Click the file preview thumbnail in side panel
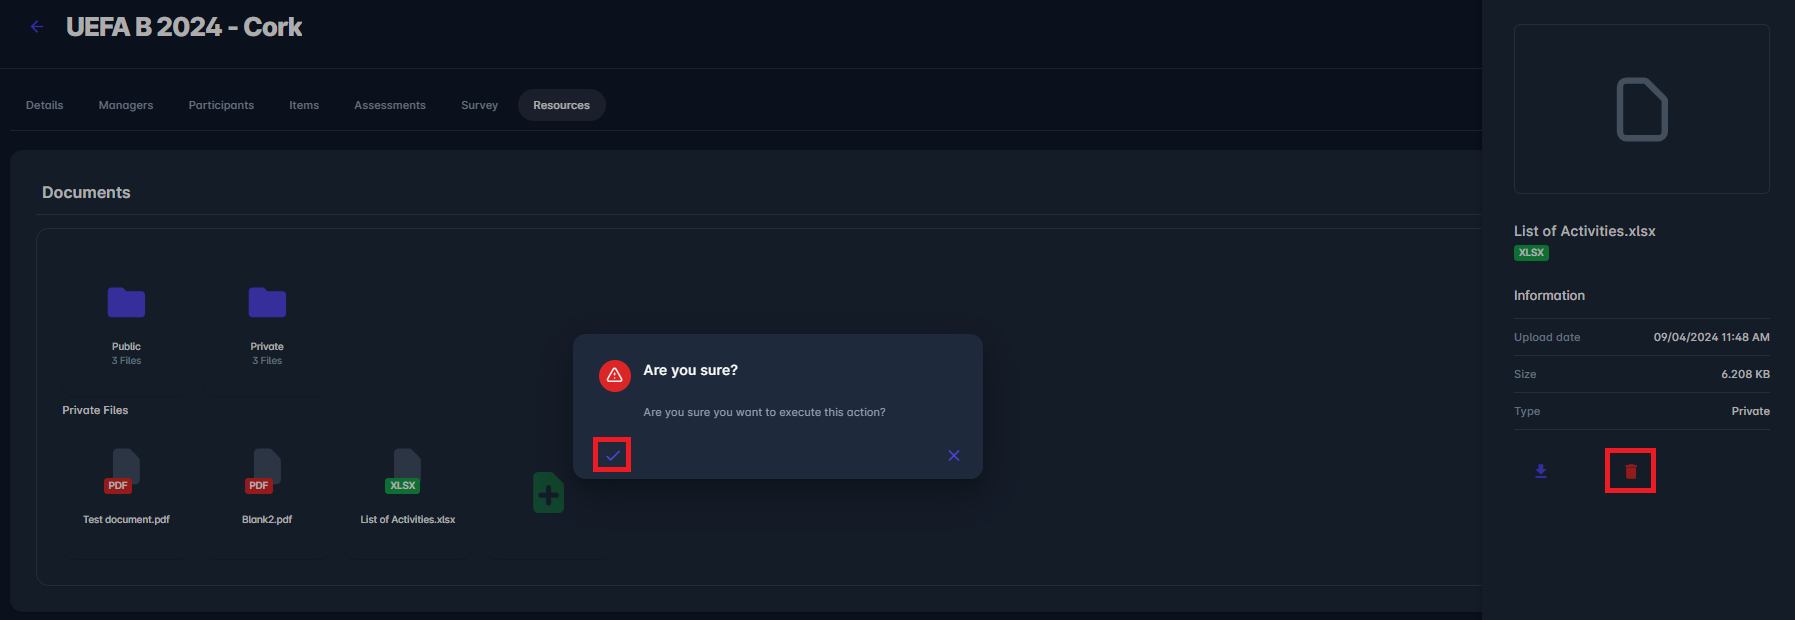This screenshot has width=1795, height=620. (x=1641, y=109)
